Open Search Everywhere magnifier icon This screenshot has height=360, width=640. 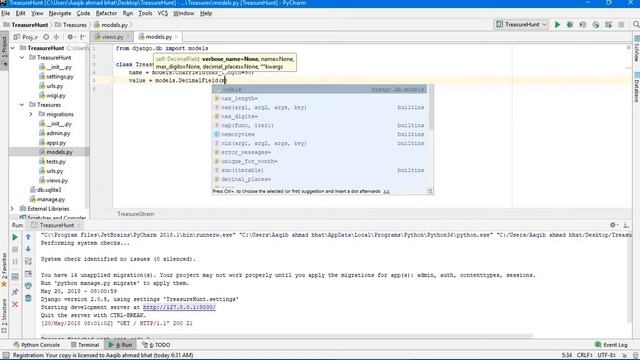pyautogui.click(x=636, y=24)
